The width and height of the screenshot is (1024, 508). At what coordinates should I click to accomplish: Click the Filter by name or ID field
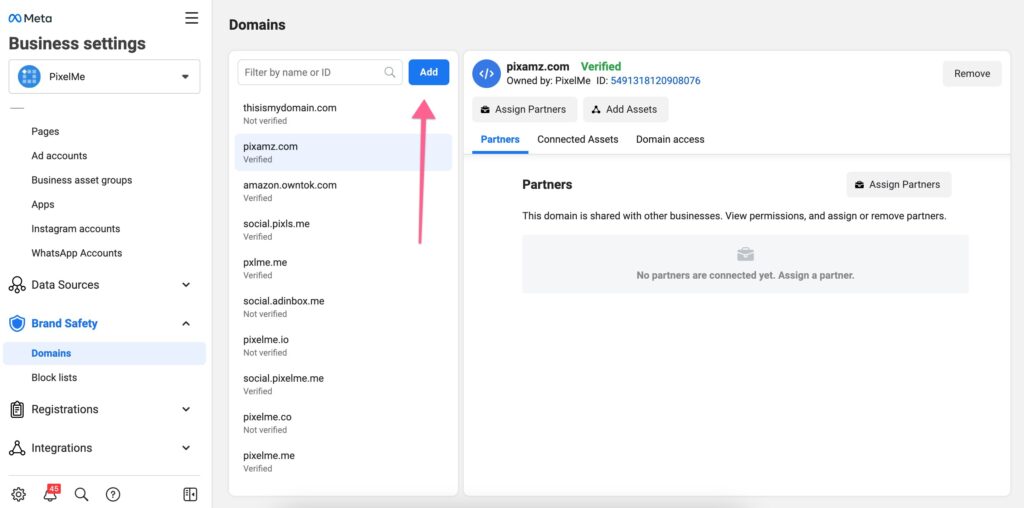point(312,72)
